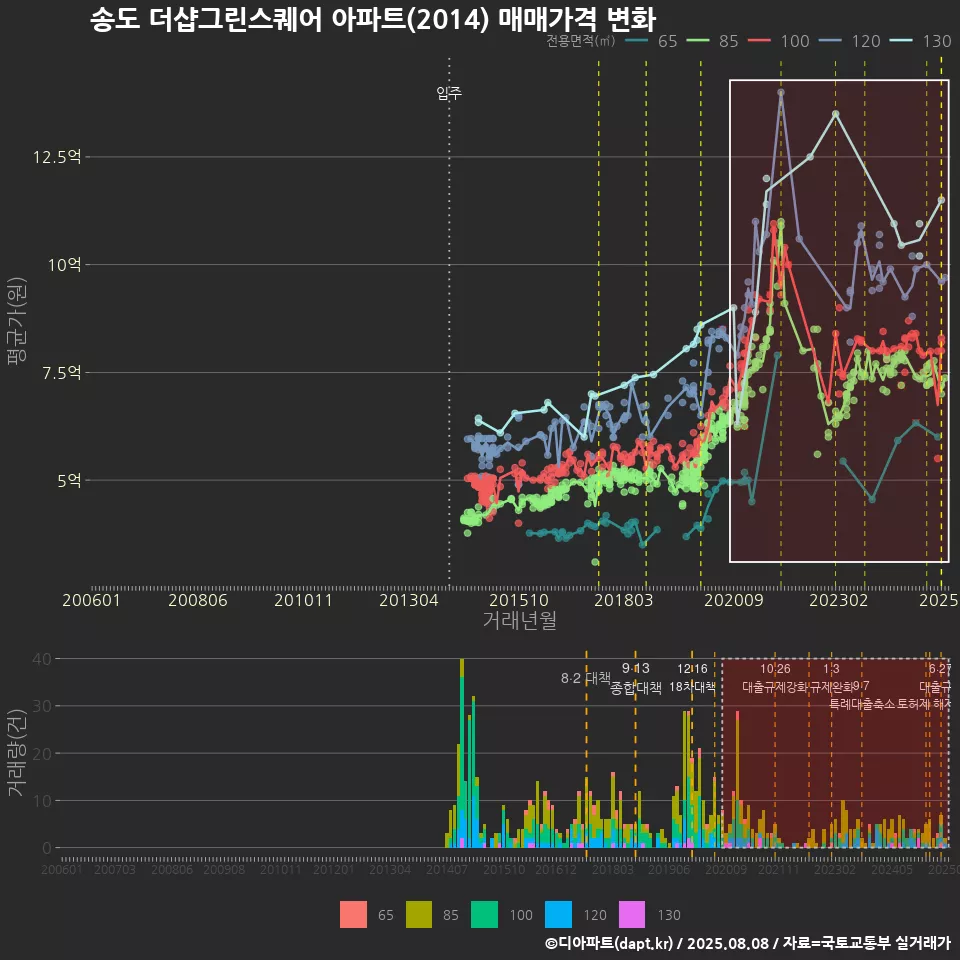Select the olive 85 swatch in bottom legend

(x=419, y=915)
